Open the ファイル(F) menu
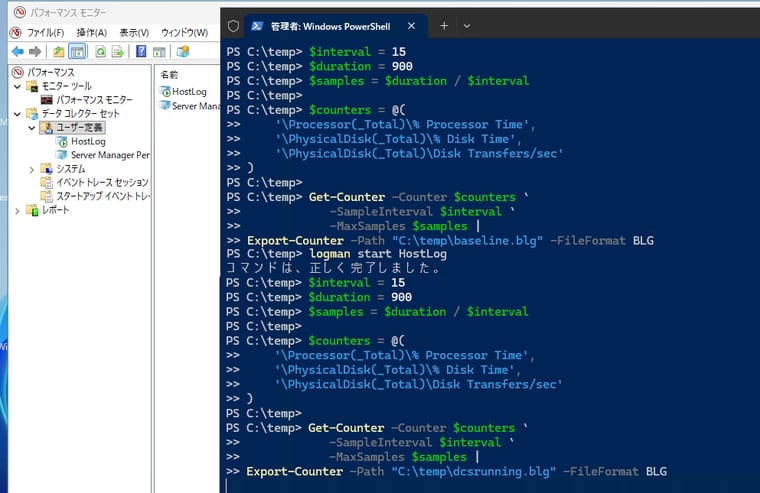The height and width of the screenshot is (493, 760). pos(46,32)
